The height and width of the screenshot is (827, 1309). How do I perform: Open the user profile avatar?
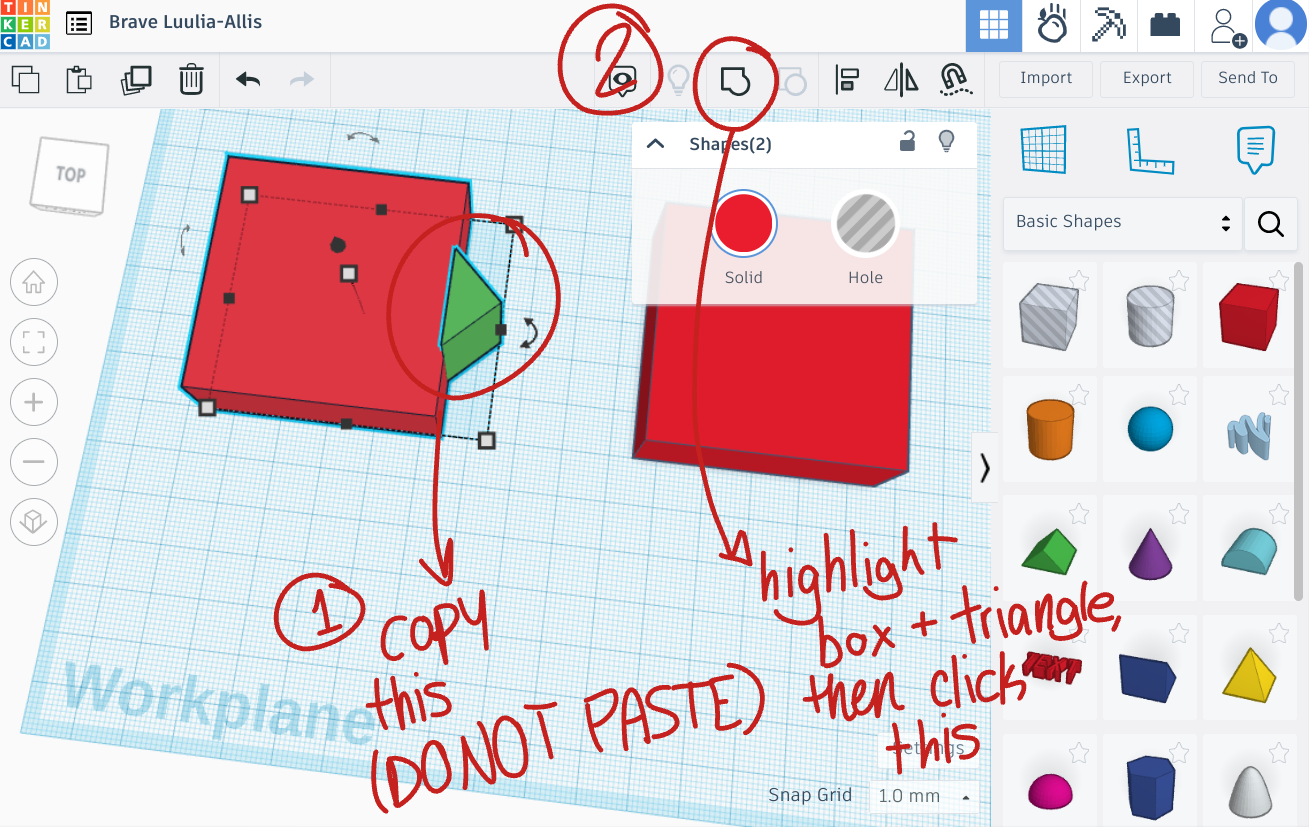(x=1281, y=26)
